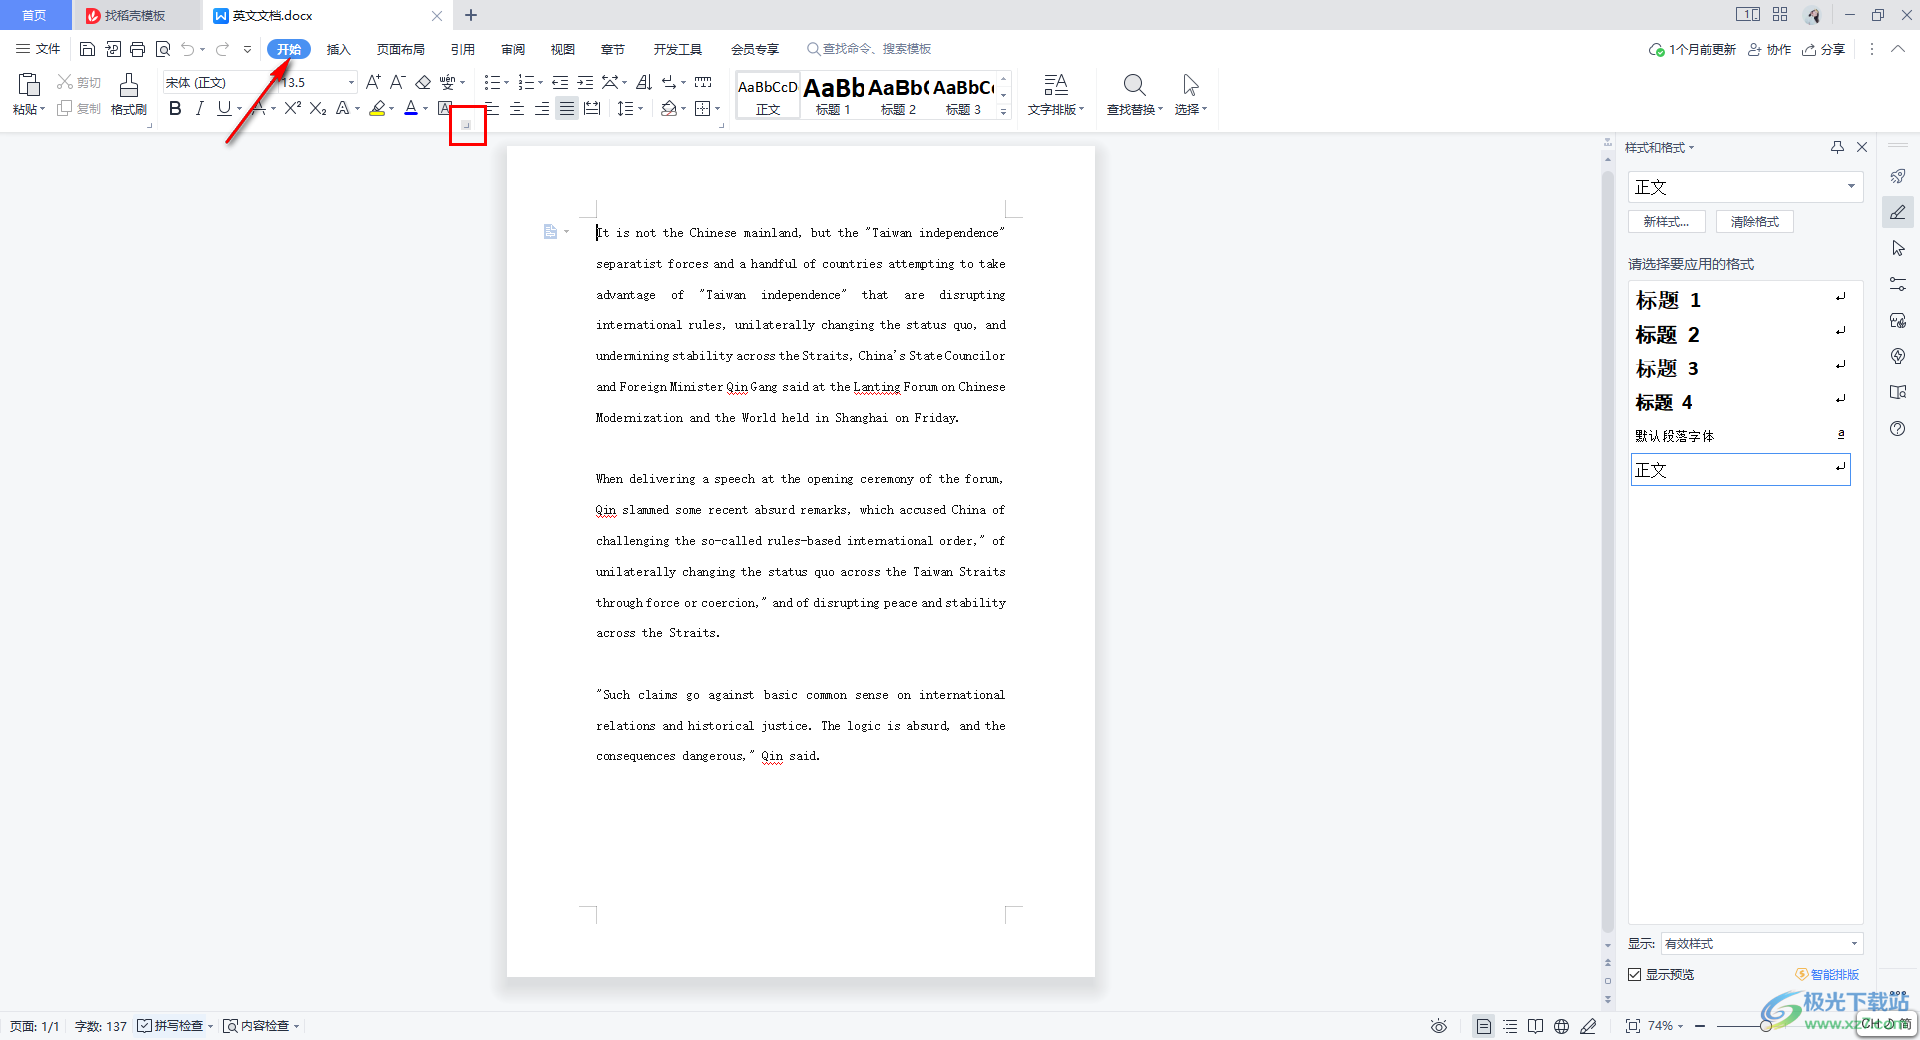Open the 页面布局 ribbon tab
Screen dimensions: 1920x1040
[401, 49]
